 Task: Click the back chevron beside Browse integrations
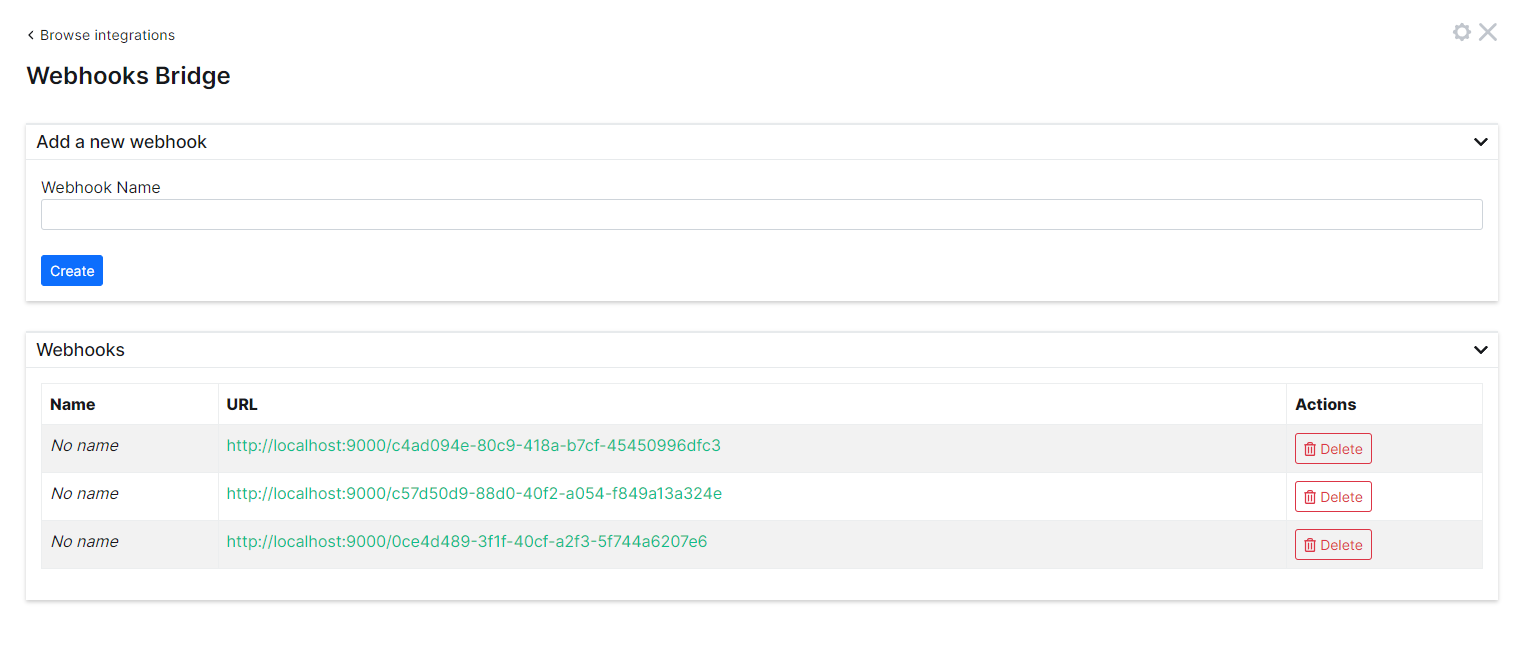pyautogui.click(x=31, y=35)
